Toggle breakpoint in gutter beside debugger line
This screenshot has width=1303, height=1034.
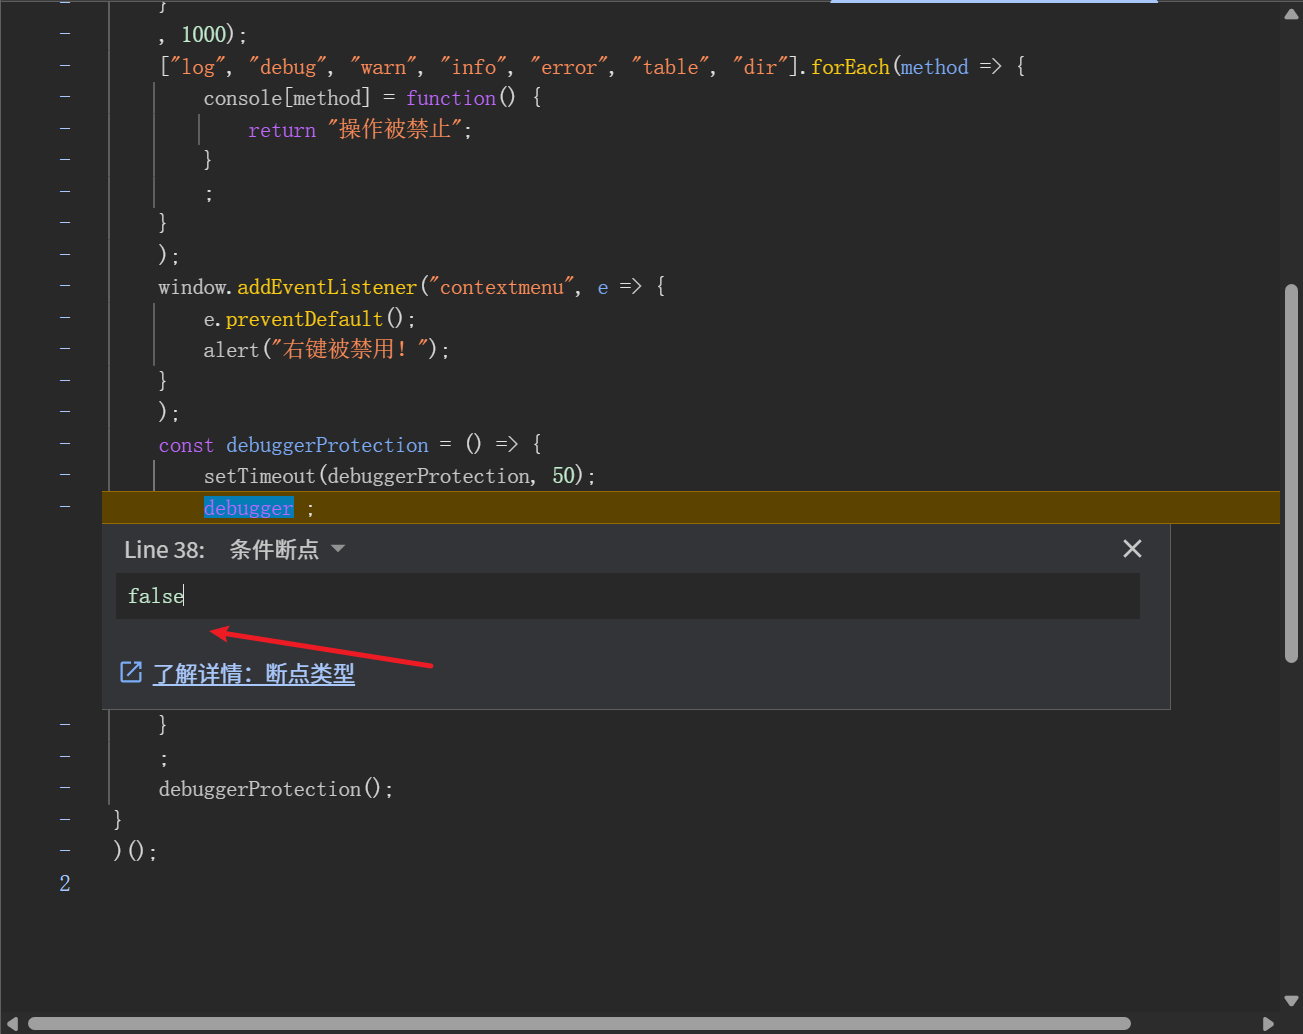click(65, 507)
